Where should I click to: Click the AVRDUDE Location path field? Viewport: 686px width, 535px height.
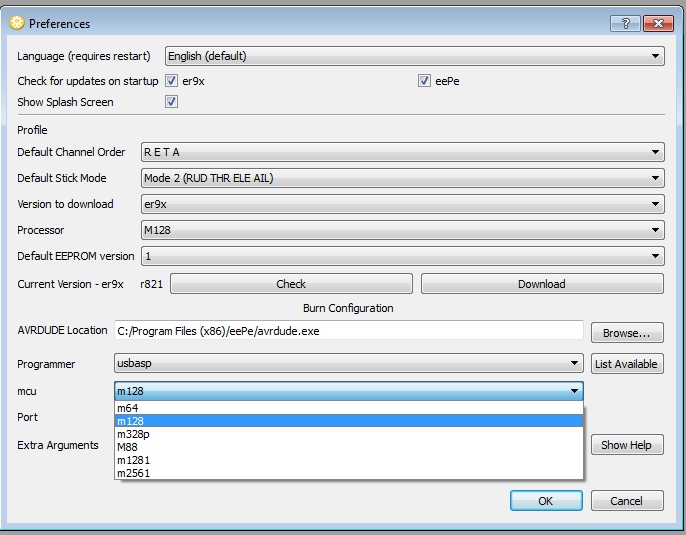point(349,331)
